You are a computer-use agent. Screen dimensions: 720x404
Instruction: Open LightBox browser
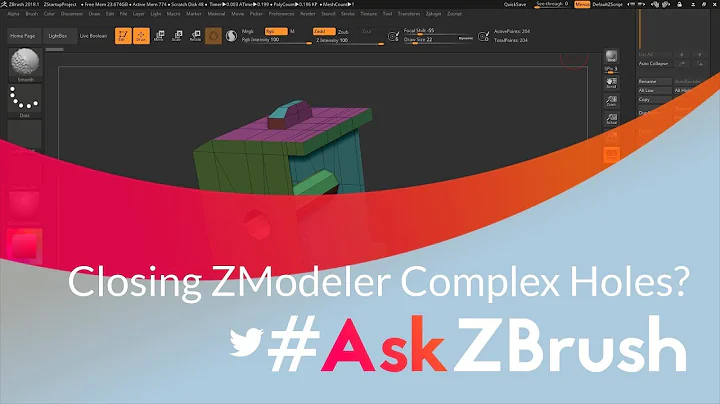point(58,36)
